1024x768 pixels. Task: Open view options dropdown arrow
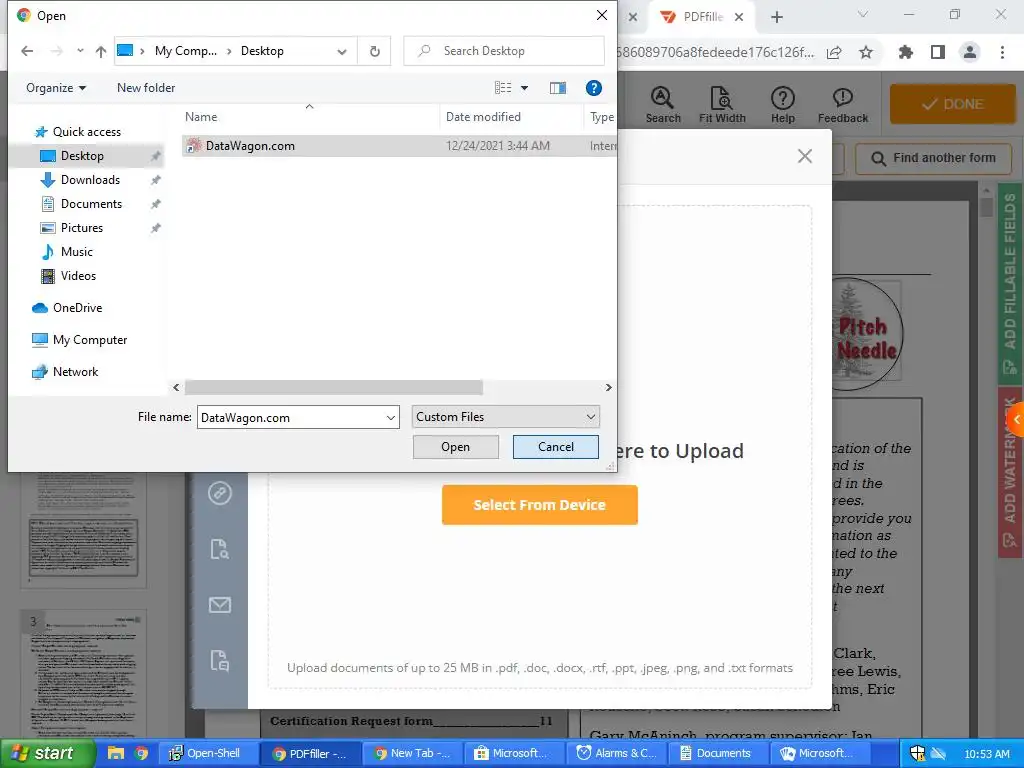pyautogui.click(x=524, y=88)
